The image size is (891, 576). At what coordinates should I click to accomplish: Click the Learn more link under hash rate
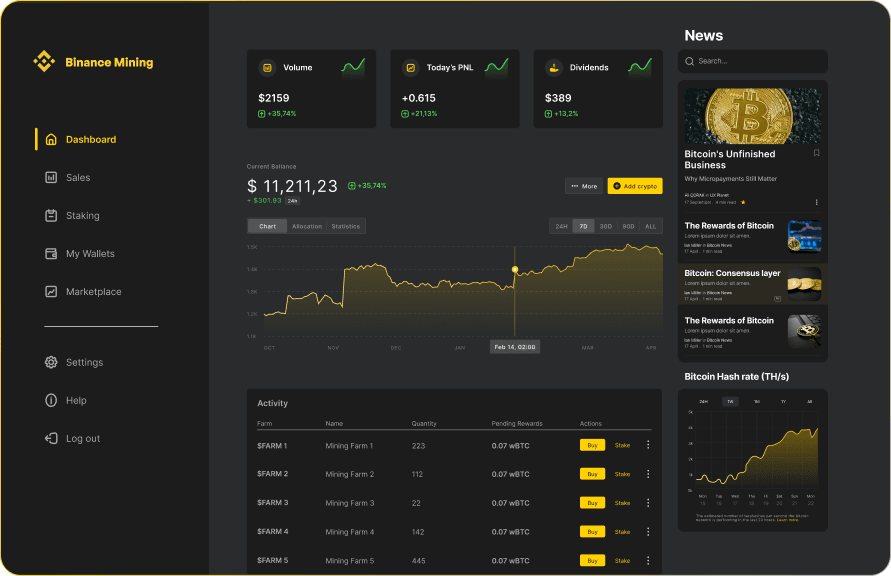pyautogui.click(x=788, y=520)
